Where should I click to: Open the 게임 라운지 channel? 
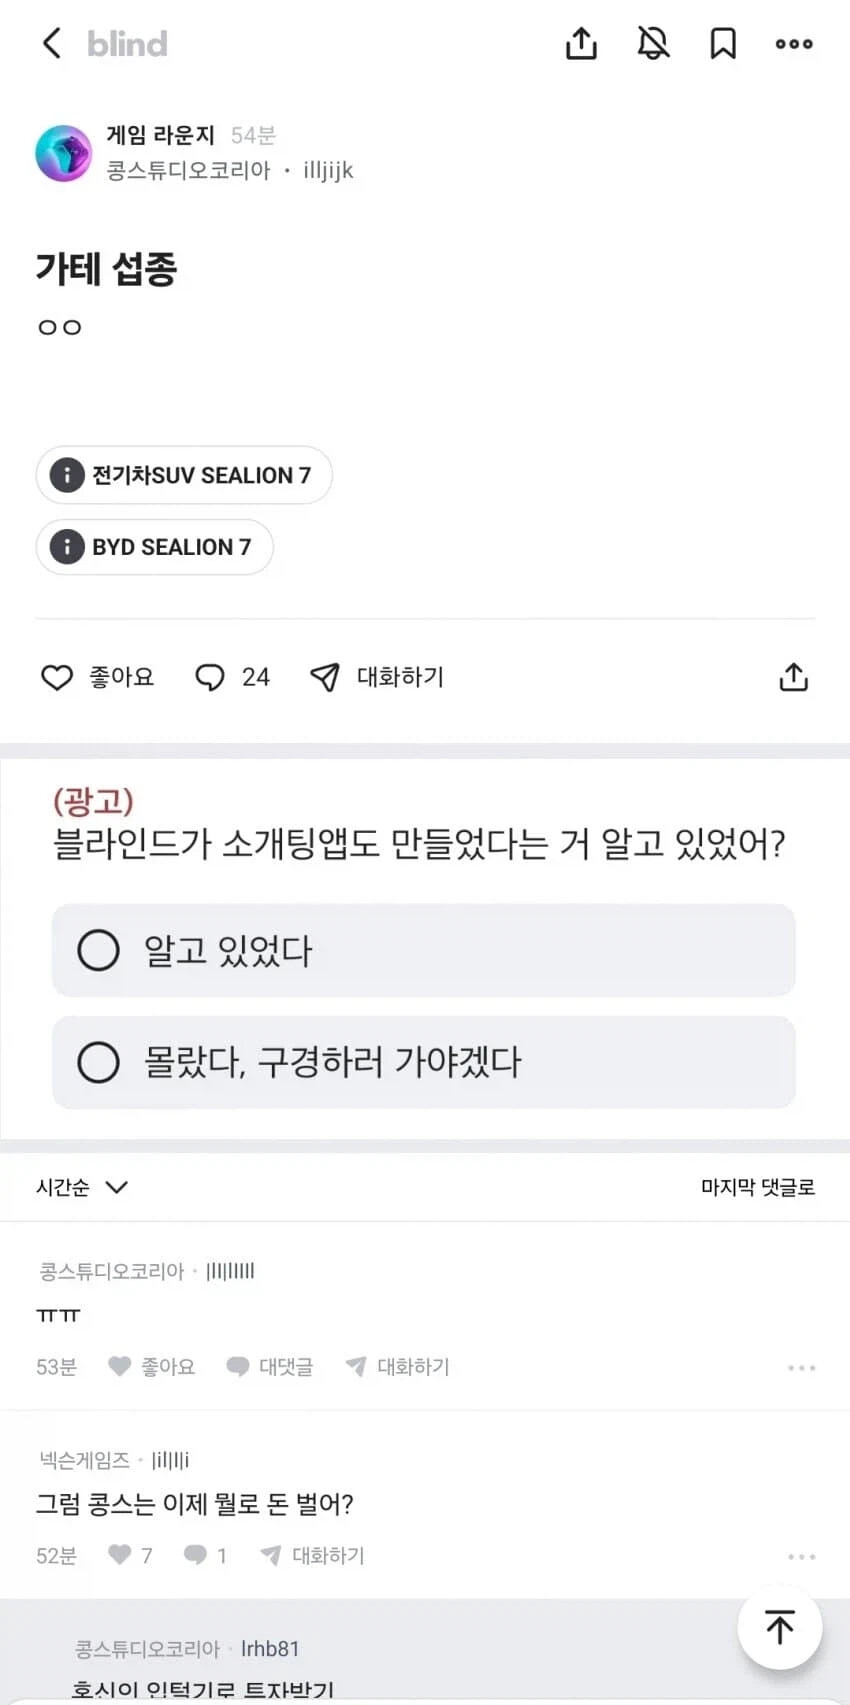(x=160, y=135)
